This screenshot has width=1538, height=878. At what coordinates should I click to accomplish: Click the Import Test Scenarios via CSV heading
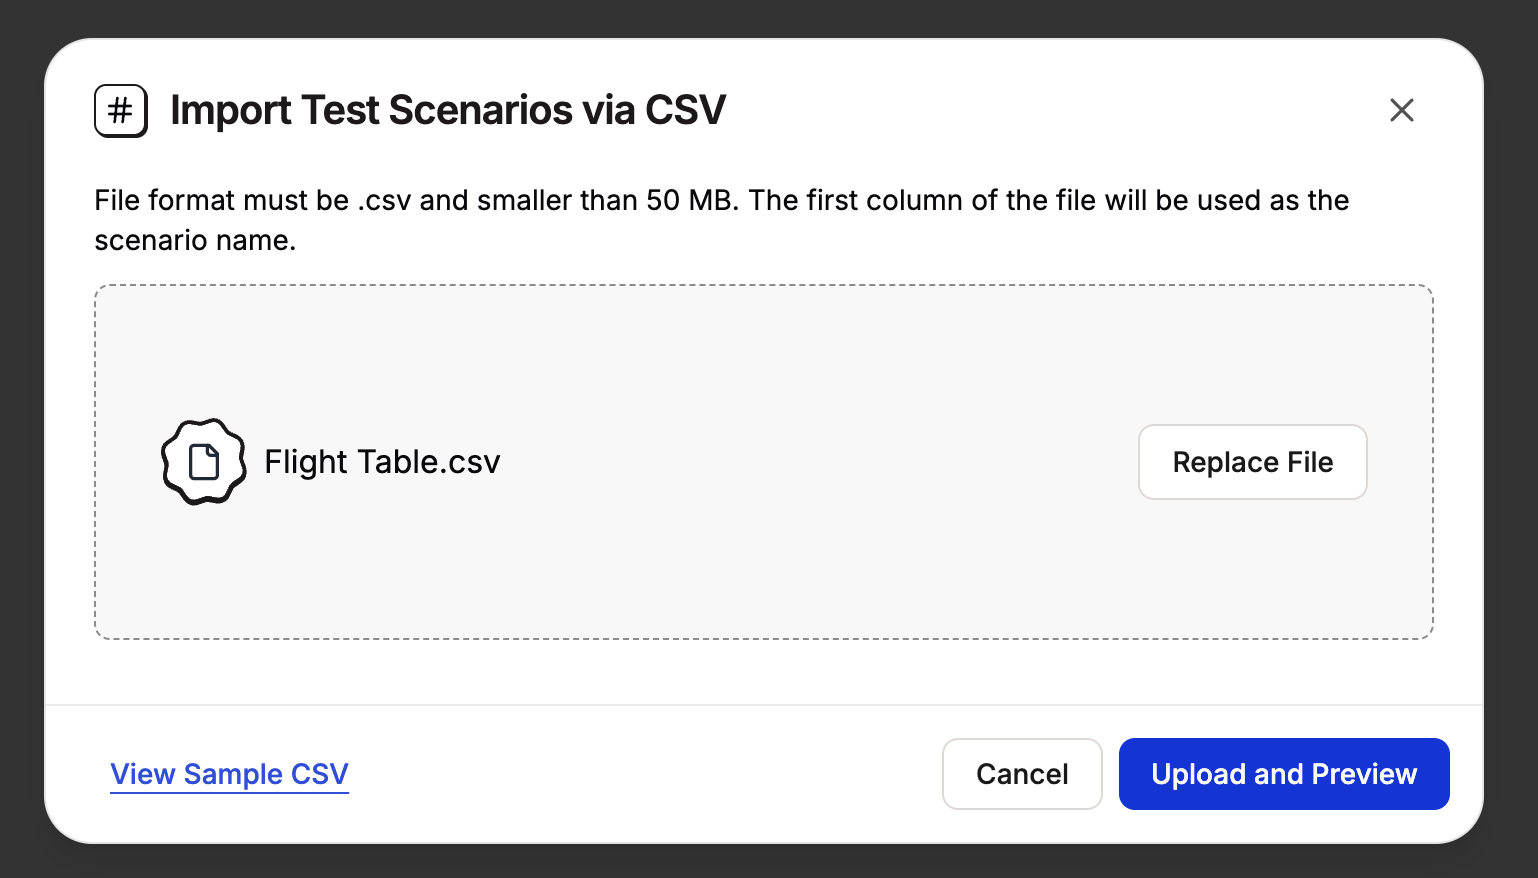pos(448,110)
